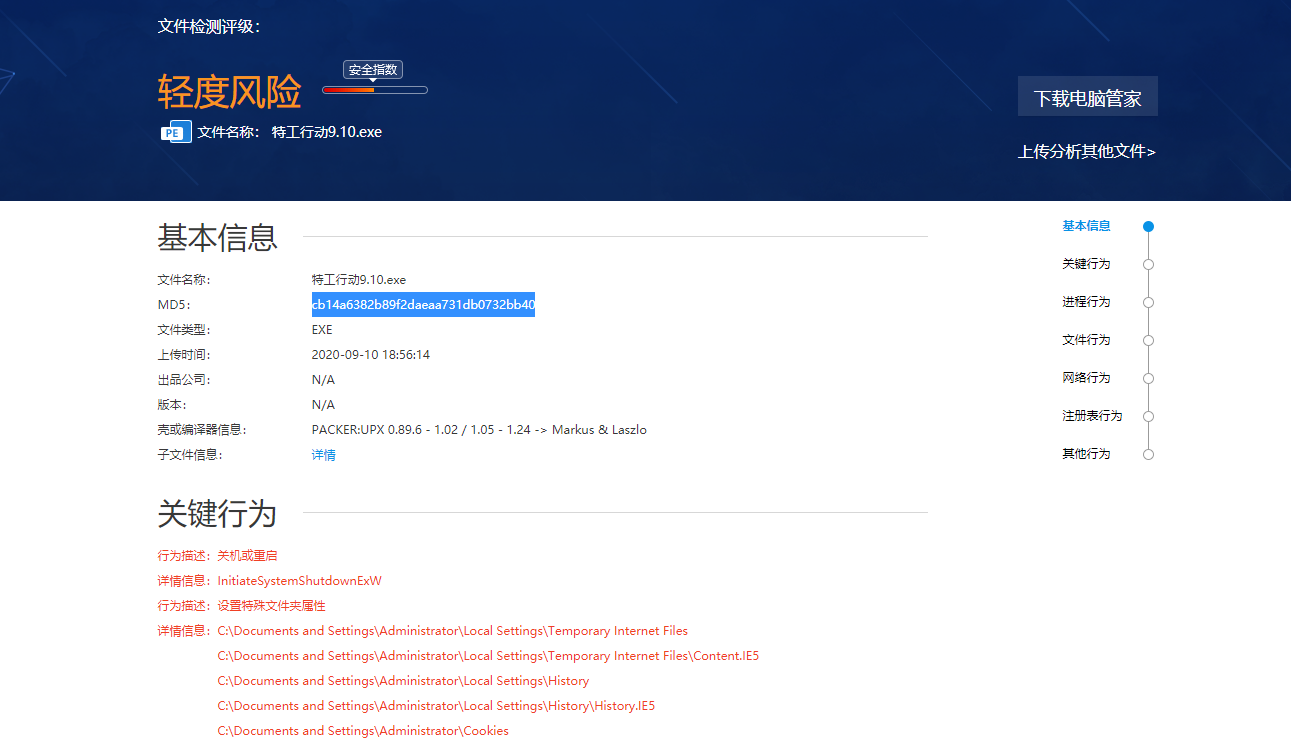Image resolution: width=1291 pixels, height=747 pixels.
Task: Click the 安全指数 badge
Action: pos(373,70)
